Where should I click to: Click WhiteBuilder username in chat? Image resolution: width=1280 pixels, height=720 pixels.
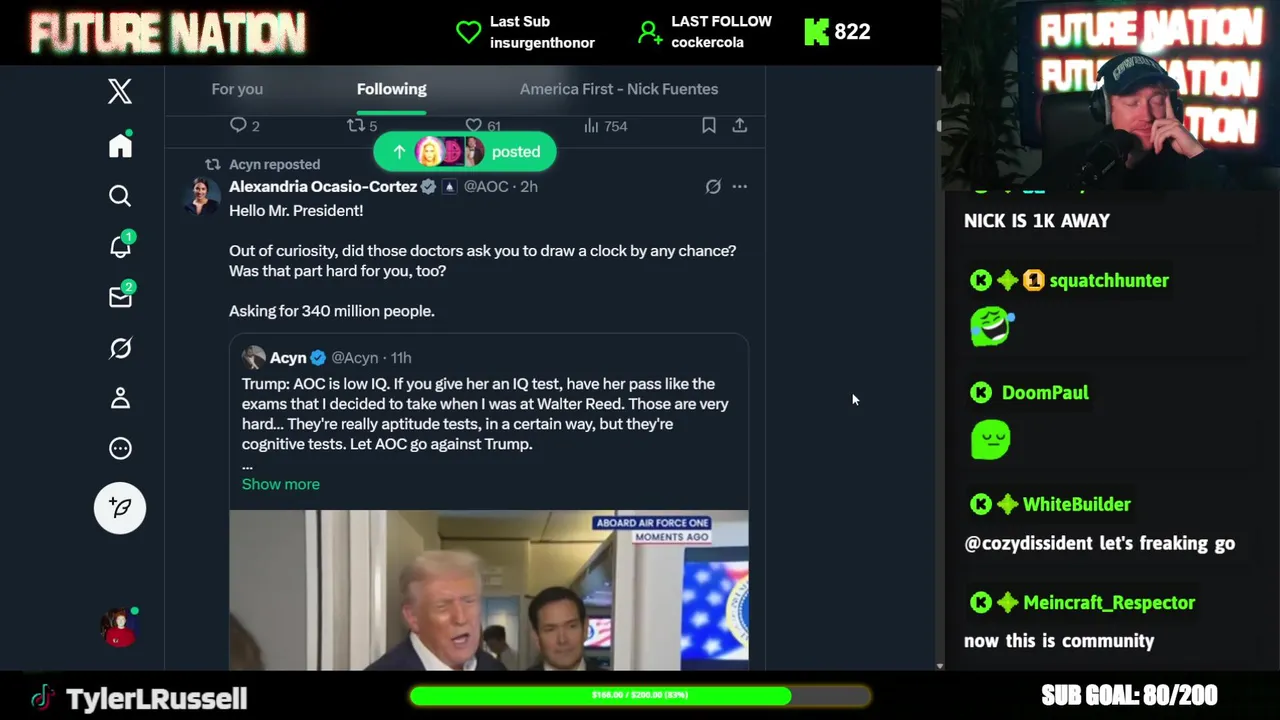coord(1077,505)
